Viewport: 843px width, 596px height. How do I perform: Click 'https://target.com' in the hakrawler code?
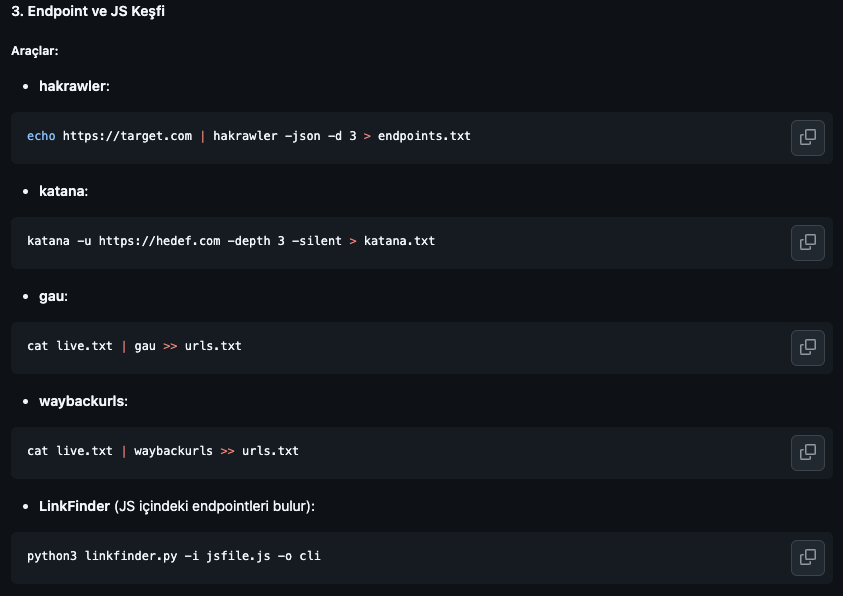point(127,136)
